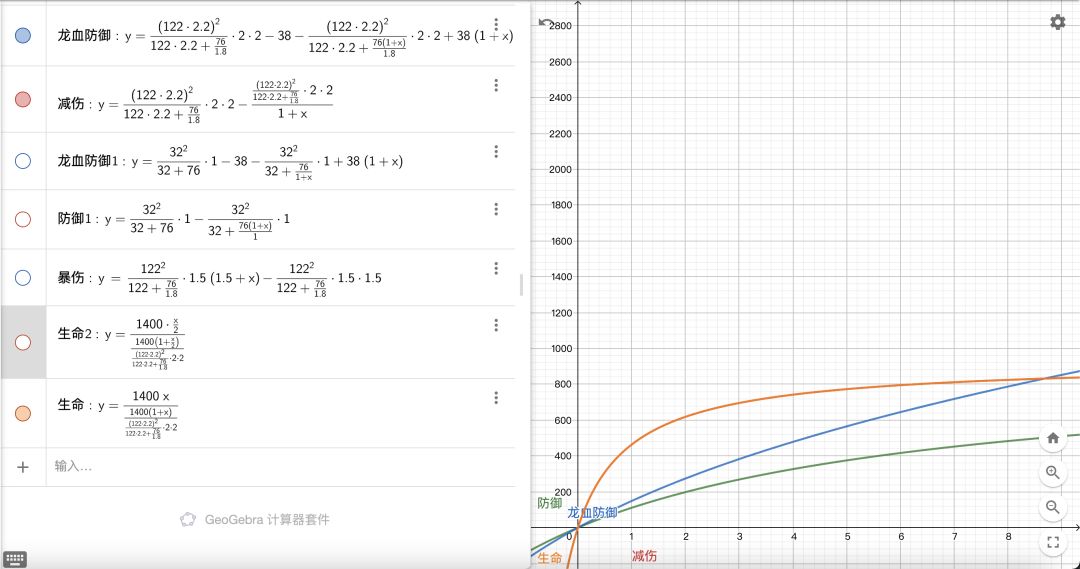Show the 暴伤 function graph
This screenshot has width=1080, height=569.
point(23,278)
